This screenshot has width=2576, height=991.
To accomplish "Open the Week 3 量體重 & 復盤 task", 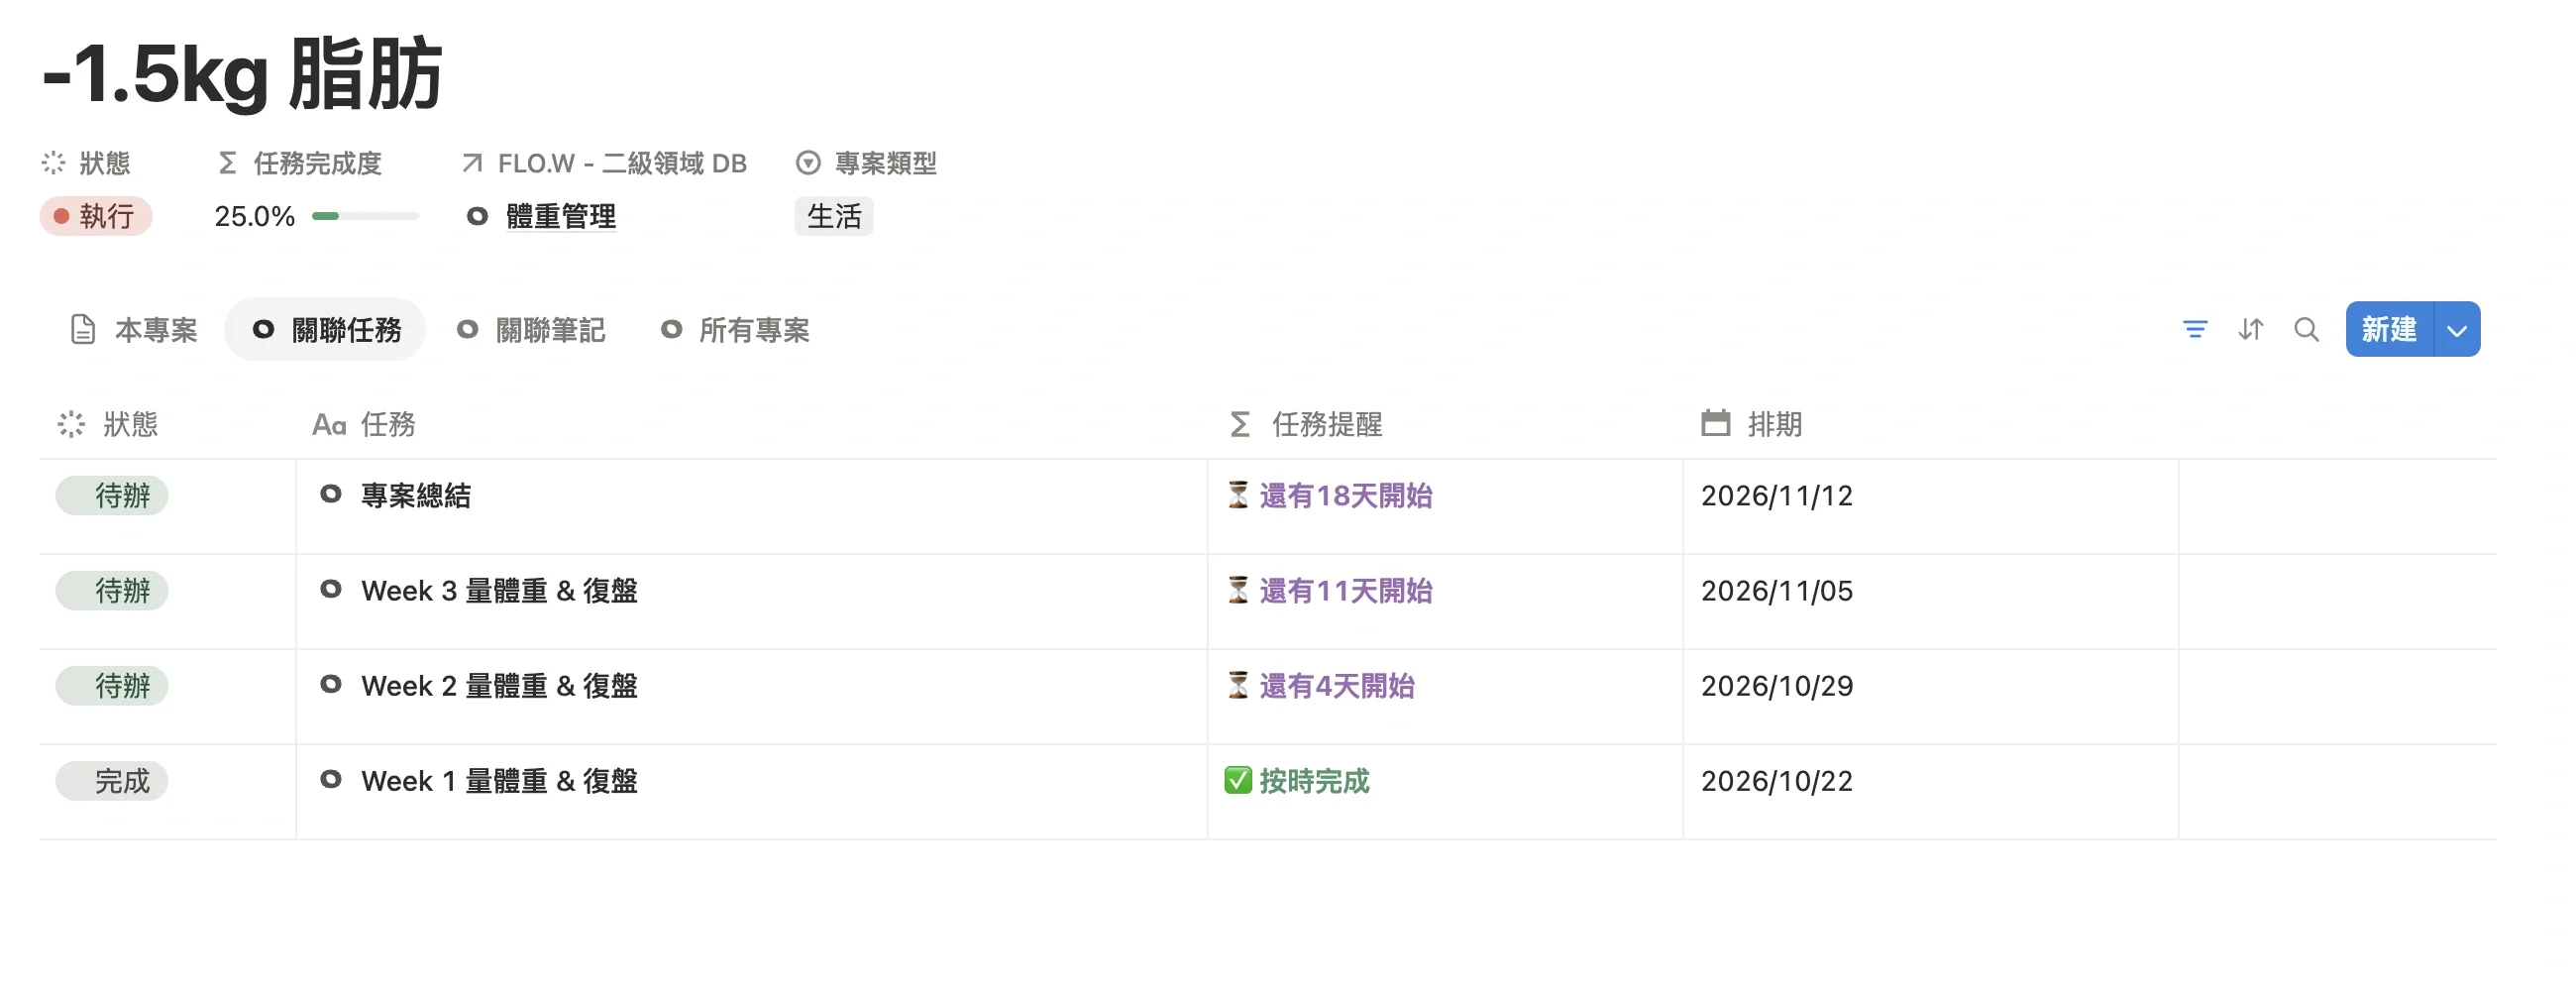I will pos(499,590).
